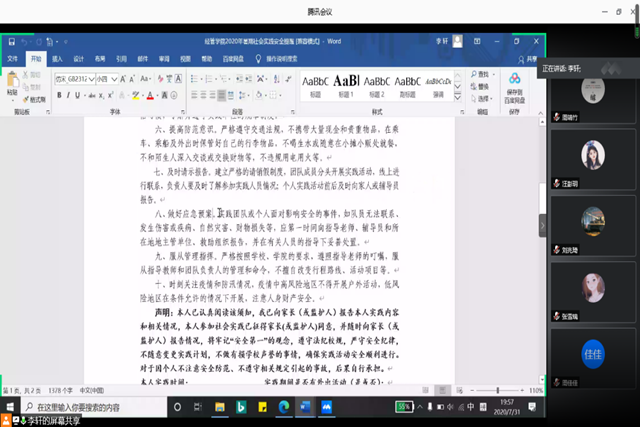Click the Windows Start button

[9, 407]
